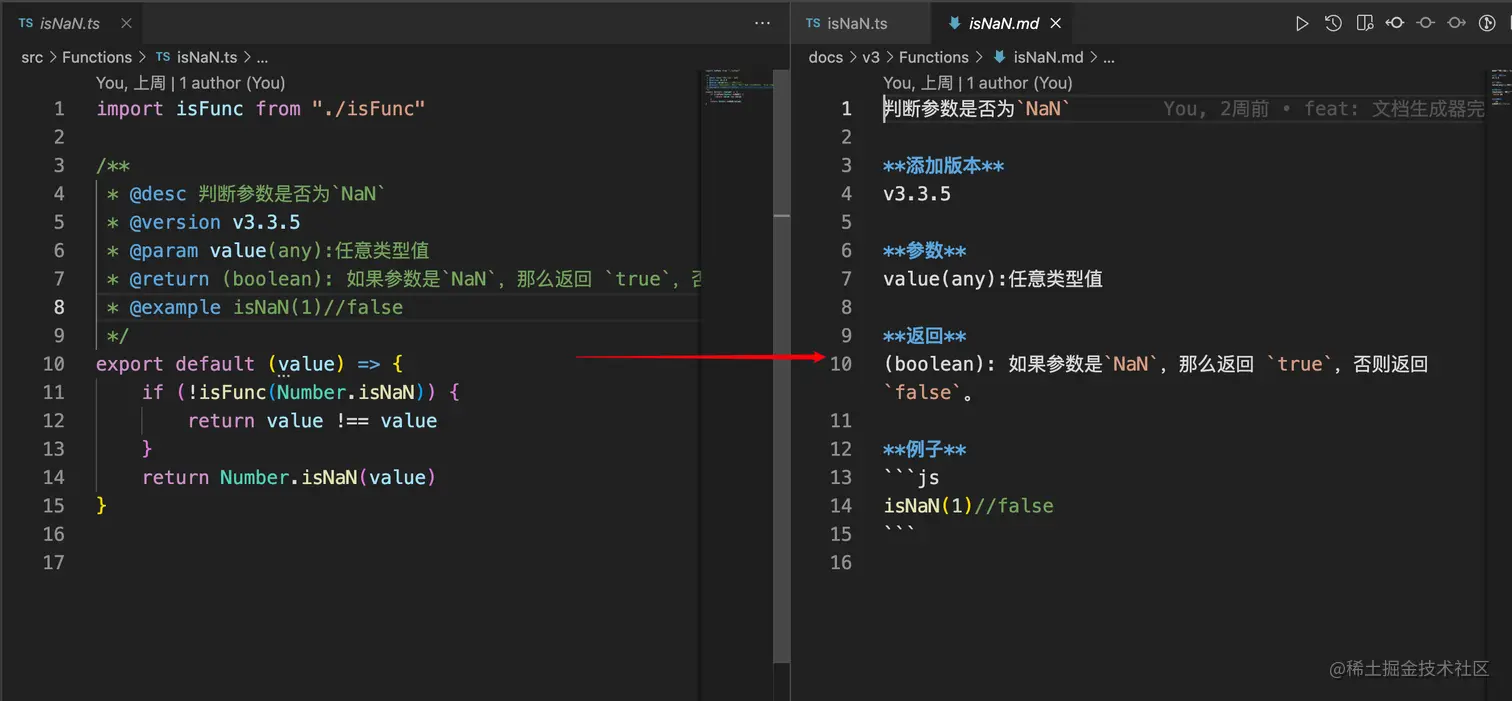Open next revision arrow-circle icon
The height and width of the screenshot is (701, 1512).
[x=1457, y=23]
